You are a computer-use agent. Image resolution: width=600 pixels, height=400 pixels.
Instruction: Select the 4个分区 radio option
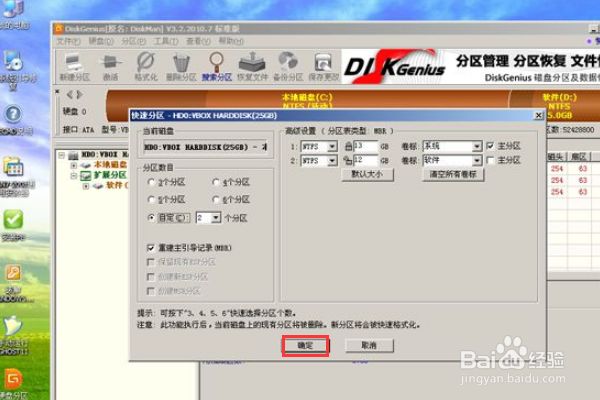(216, 182)
